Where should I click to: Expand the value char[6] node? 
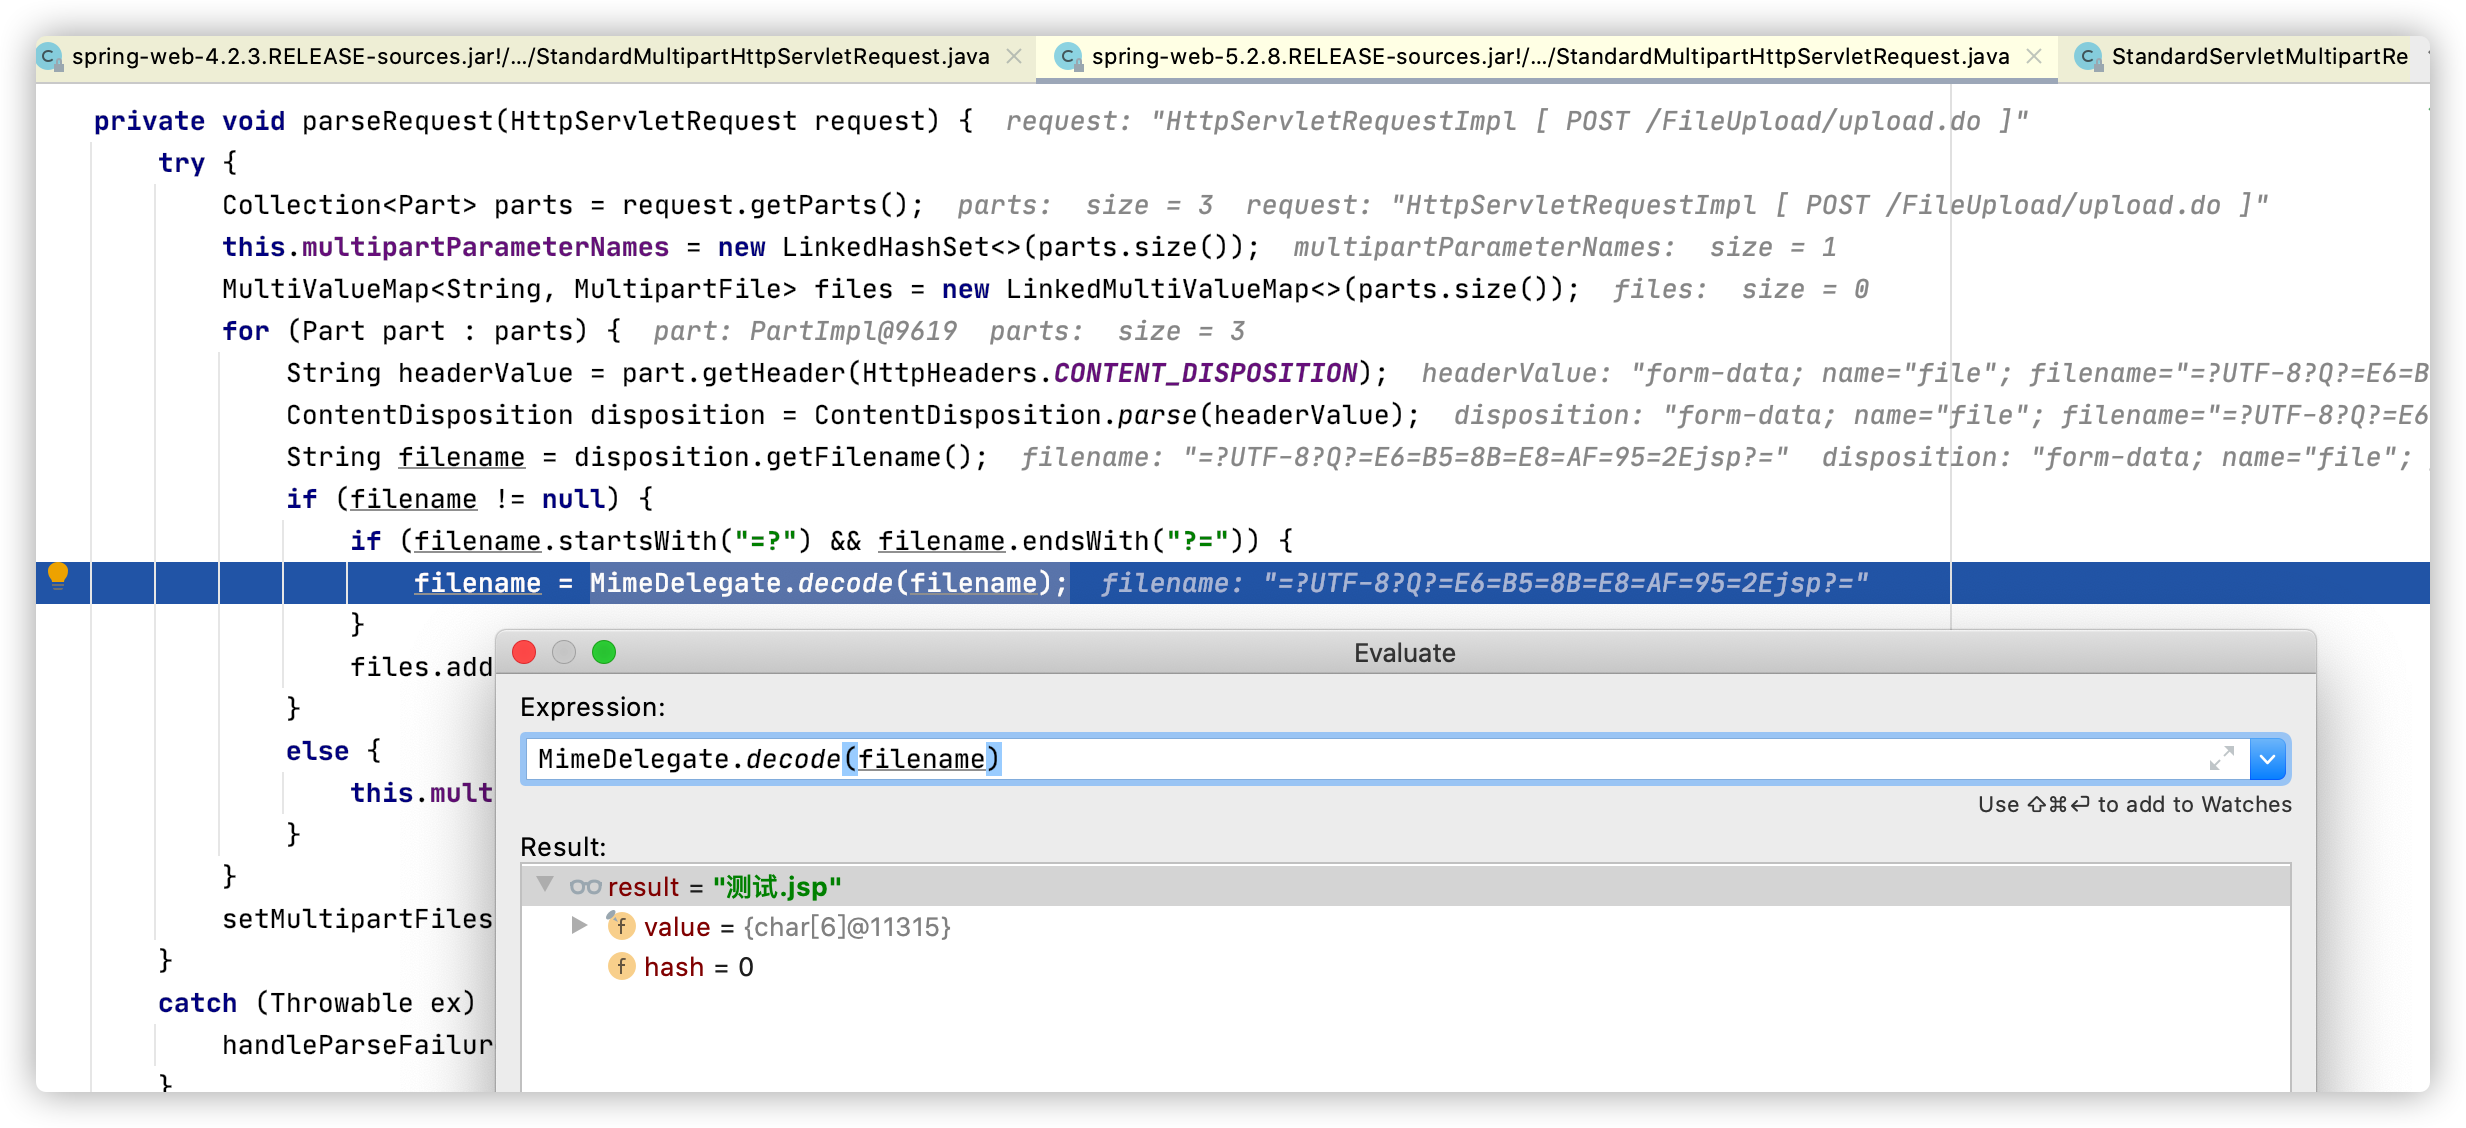579,926
